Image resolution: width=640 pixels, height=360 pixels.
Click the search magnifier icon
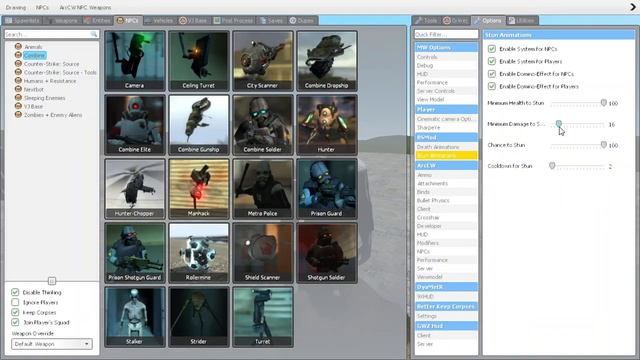(94, 34)
